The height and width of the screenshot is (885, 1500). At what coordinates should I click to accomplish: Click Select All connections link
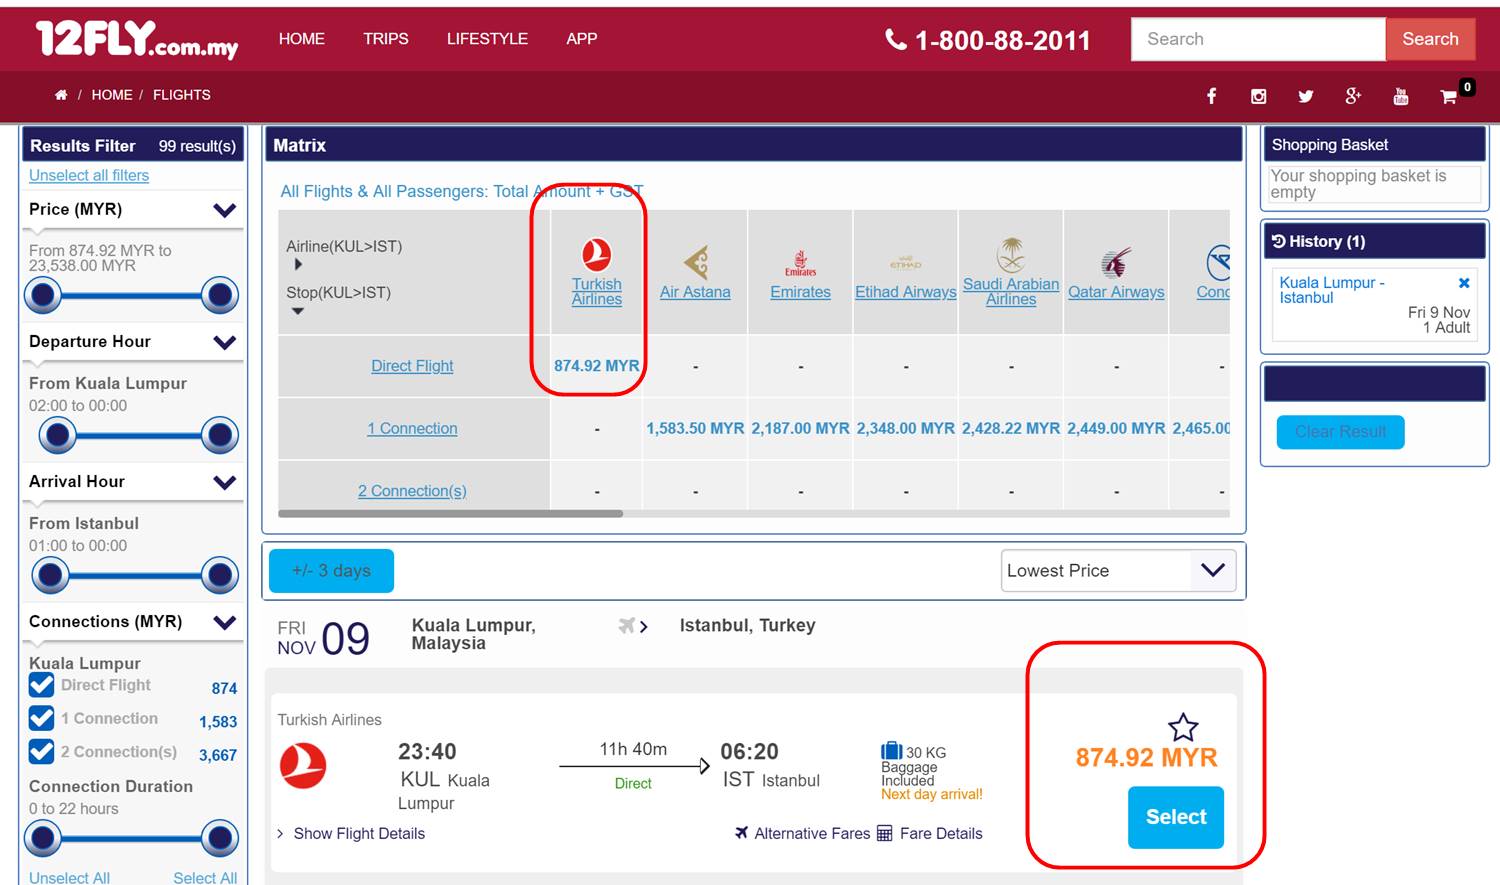tap(205, 877)
